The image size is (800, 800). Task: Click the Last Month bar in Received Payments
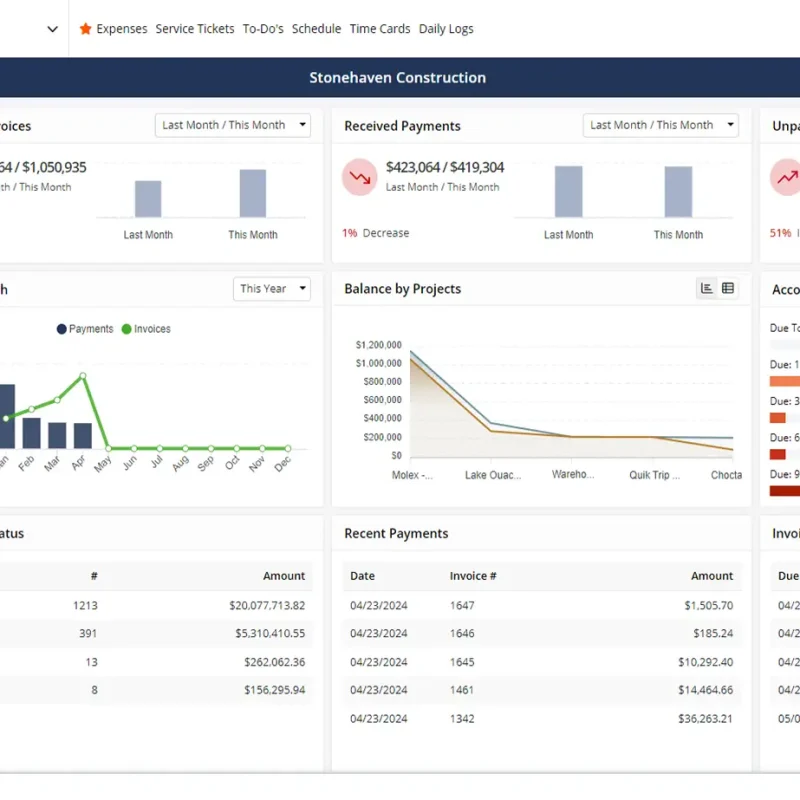click(x=568, y=191)
